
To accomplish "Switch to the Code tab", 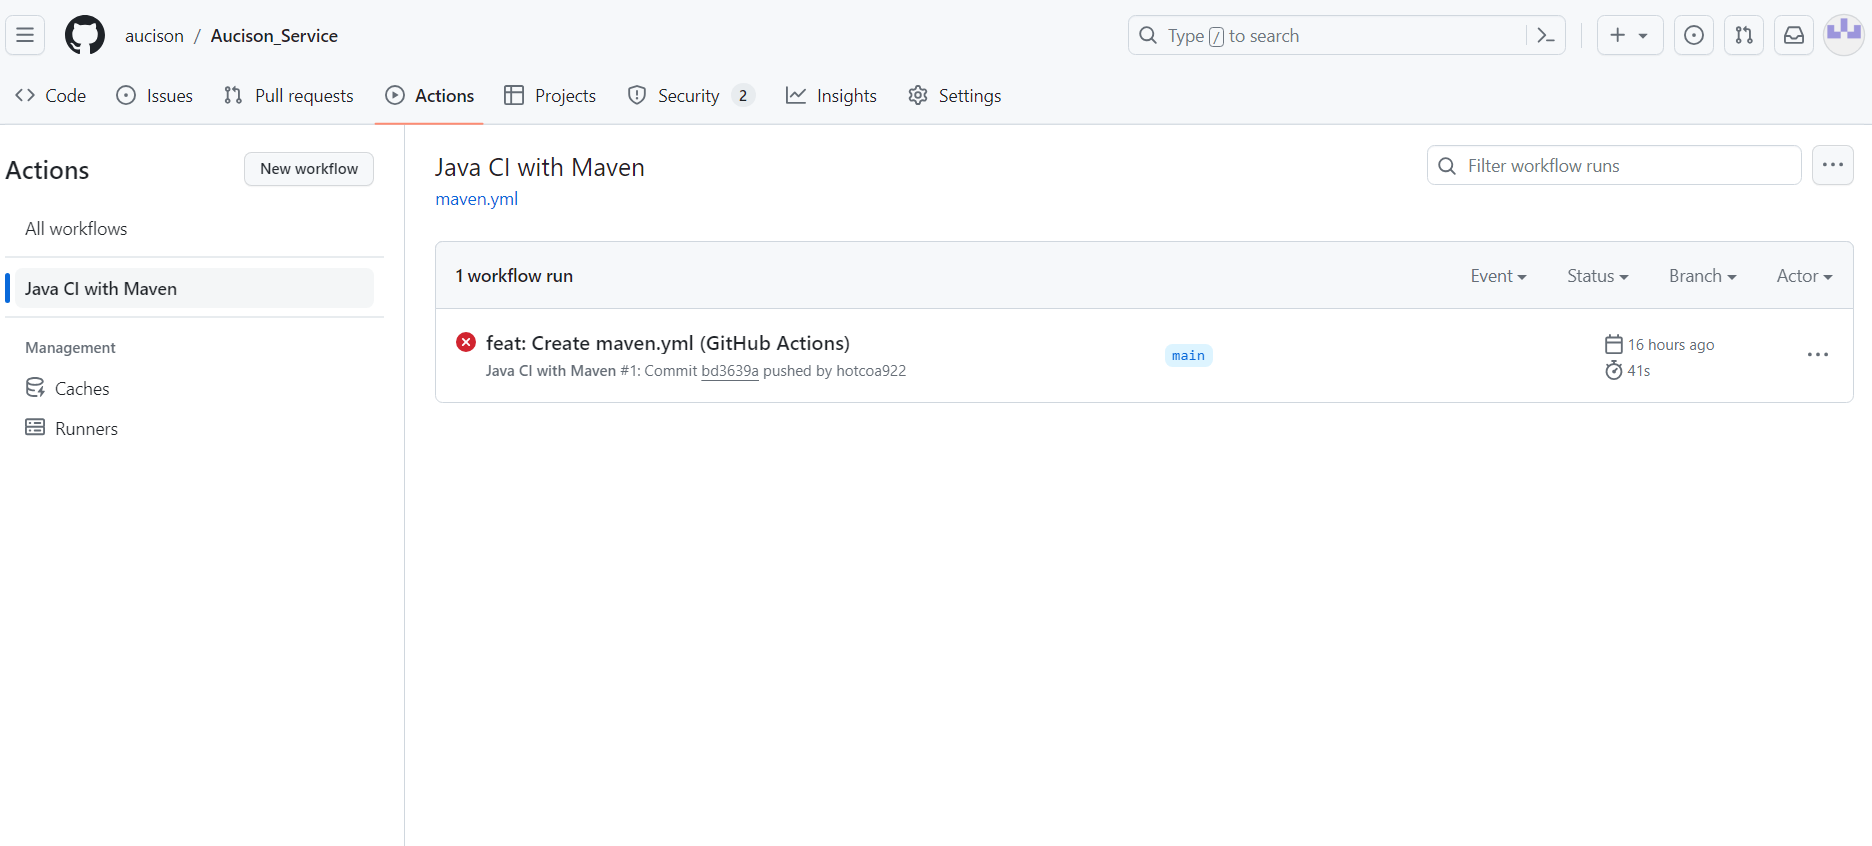I will [x=50, y=95].
